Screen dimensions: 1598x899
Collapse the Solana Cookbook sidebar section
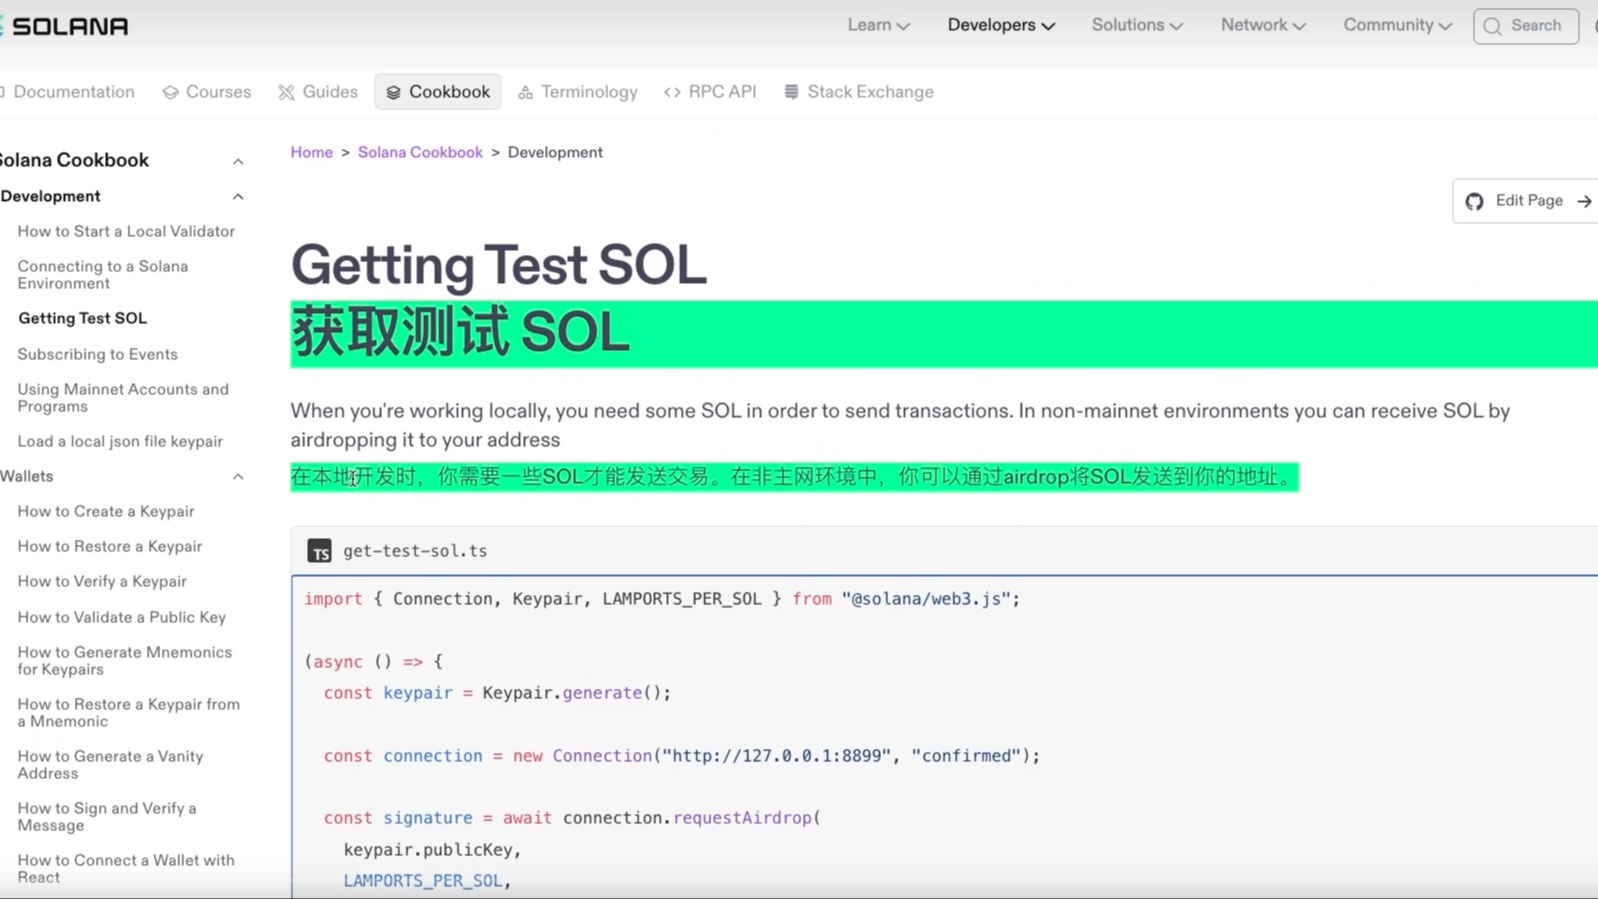tap(238, 161)
